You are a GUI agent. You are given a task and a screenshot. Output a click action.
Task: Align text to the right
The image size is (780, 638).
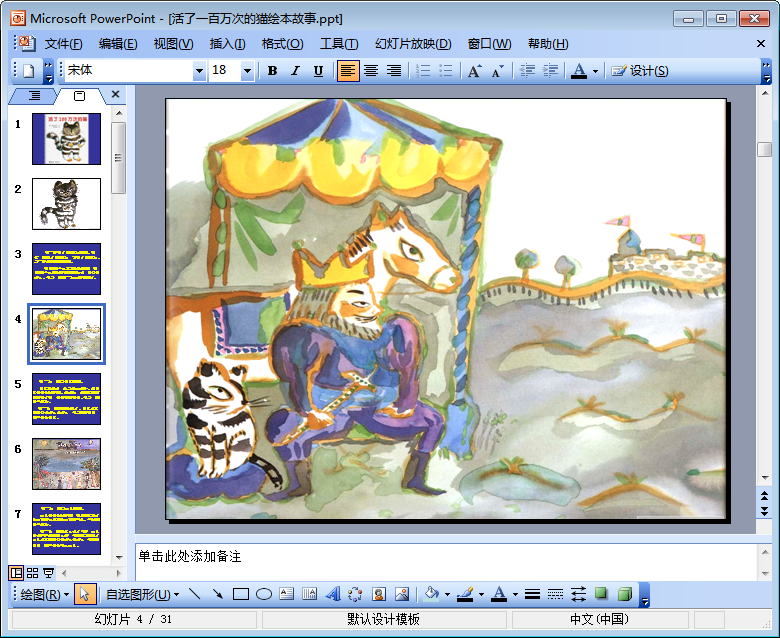(393, 71)
